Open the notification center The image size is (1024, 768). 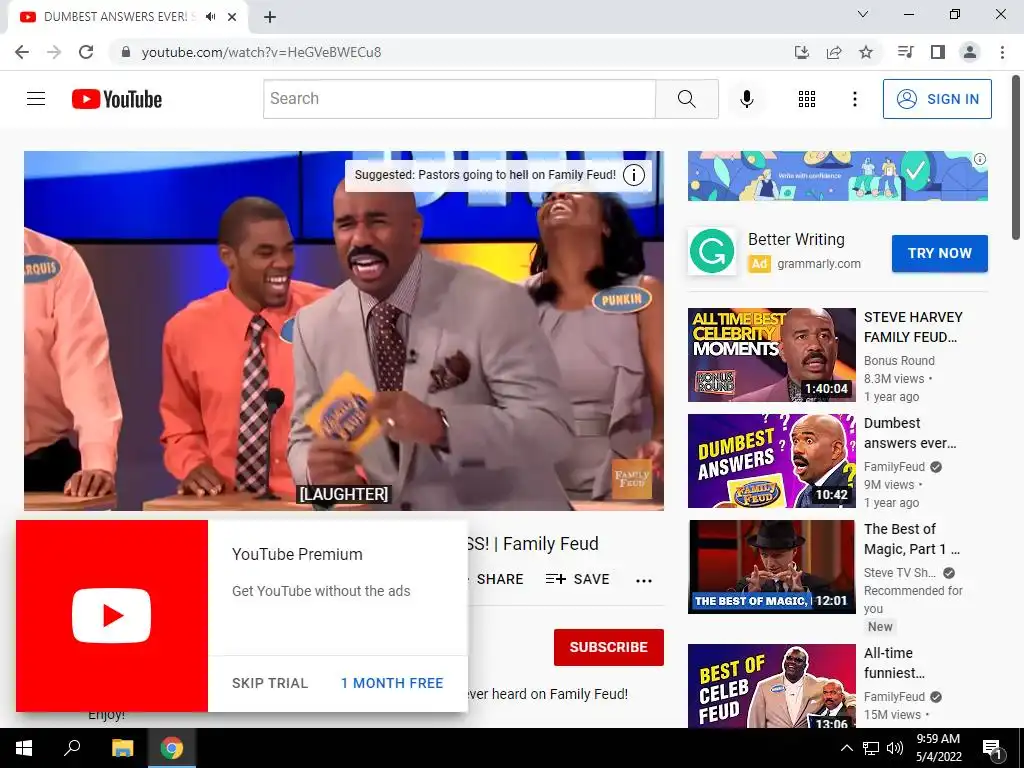click(x=992, y=748)
